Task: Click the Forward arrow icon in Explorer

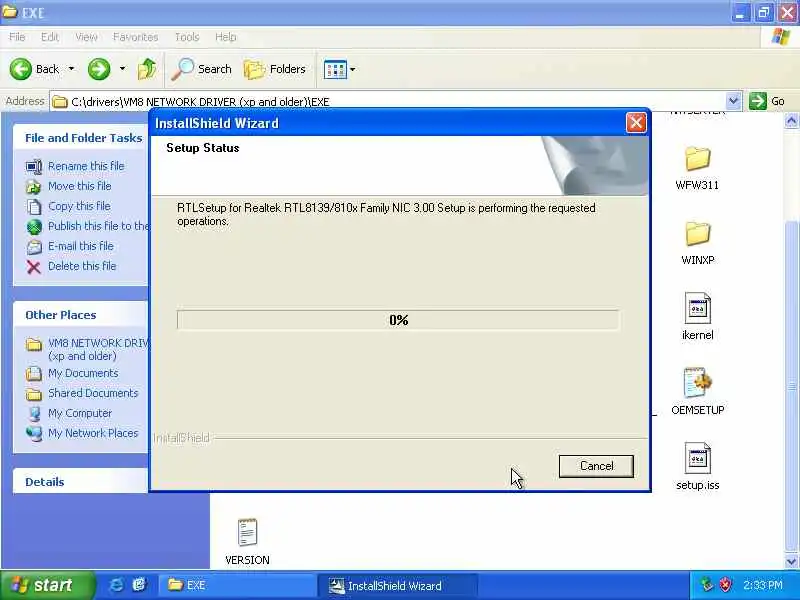Action: 98,69
